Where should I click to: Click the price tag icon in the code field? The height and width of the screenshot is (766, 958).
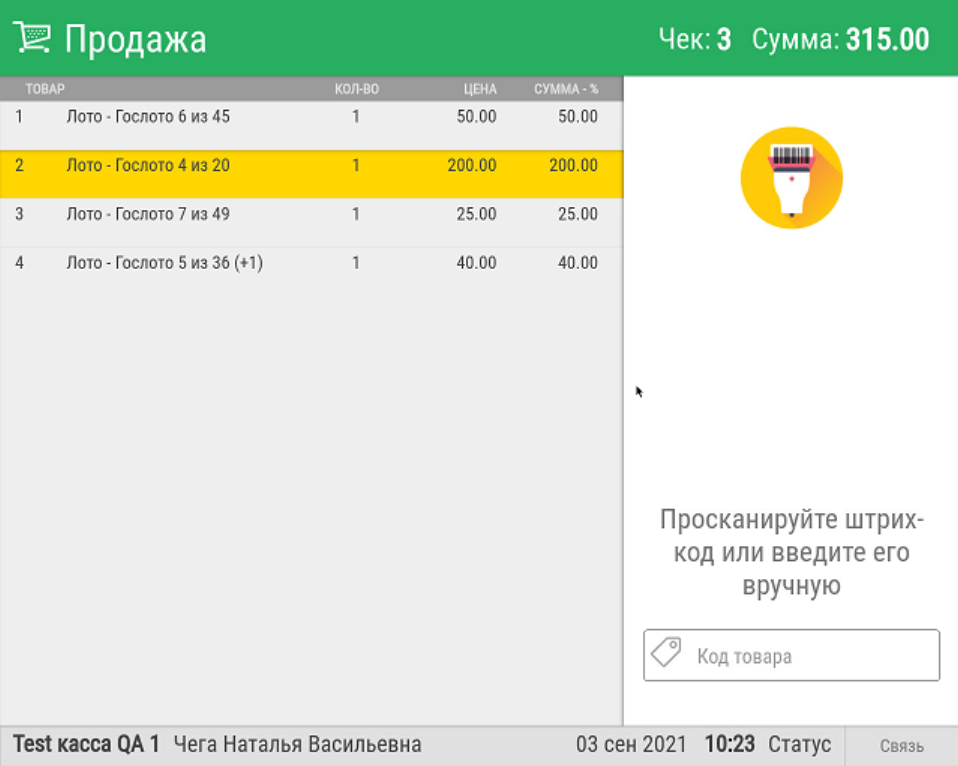666,652
